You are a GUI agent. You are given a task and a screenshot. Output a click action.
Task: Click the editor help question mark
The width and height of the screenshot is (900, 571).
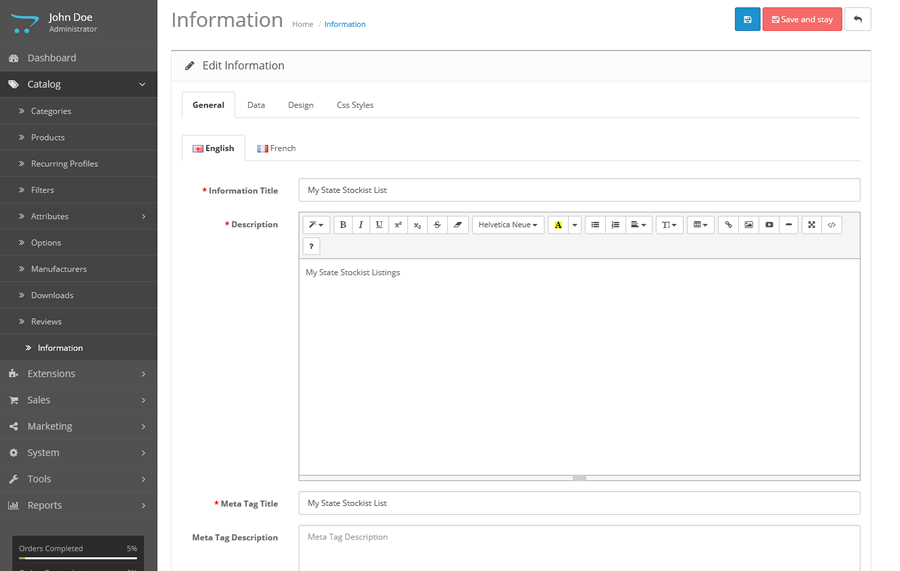coord(311,246)
